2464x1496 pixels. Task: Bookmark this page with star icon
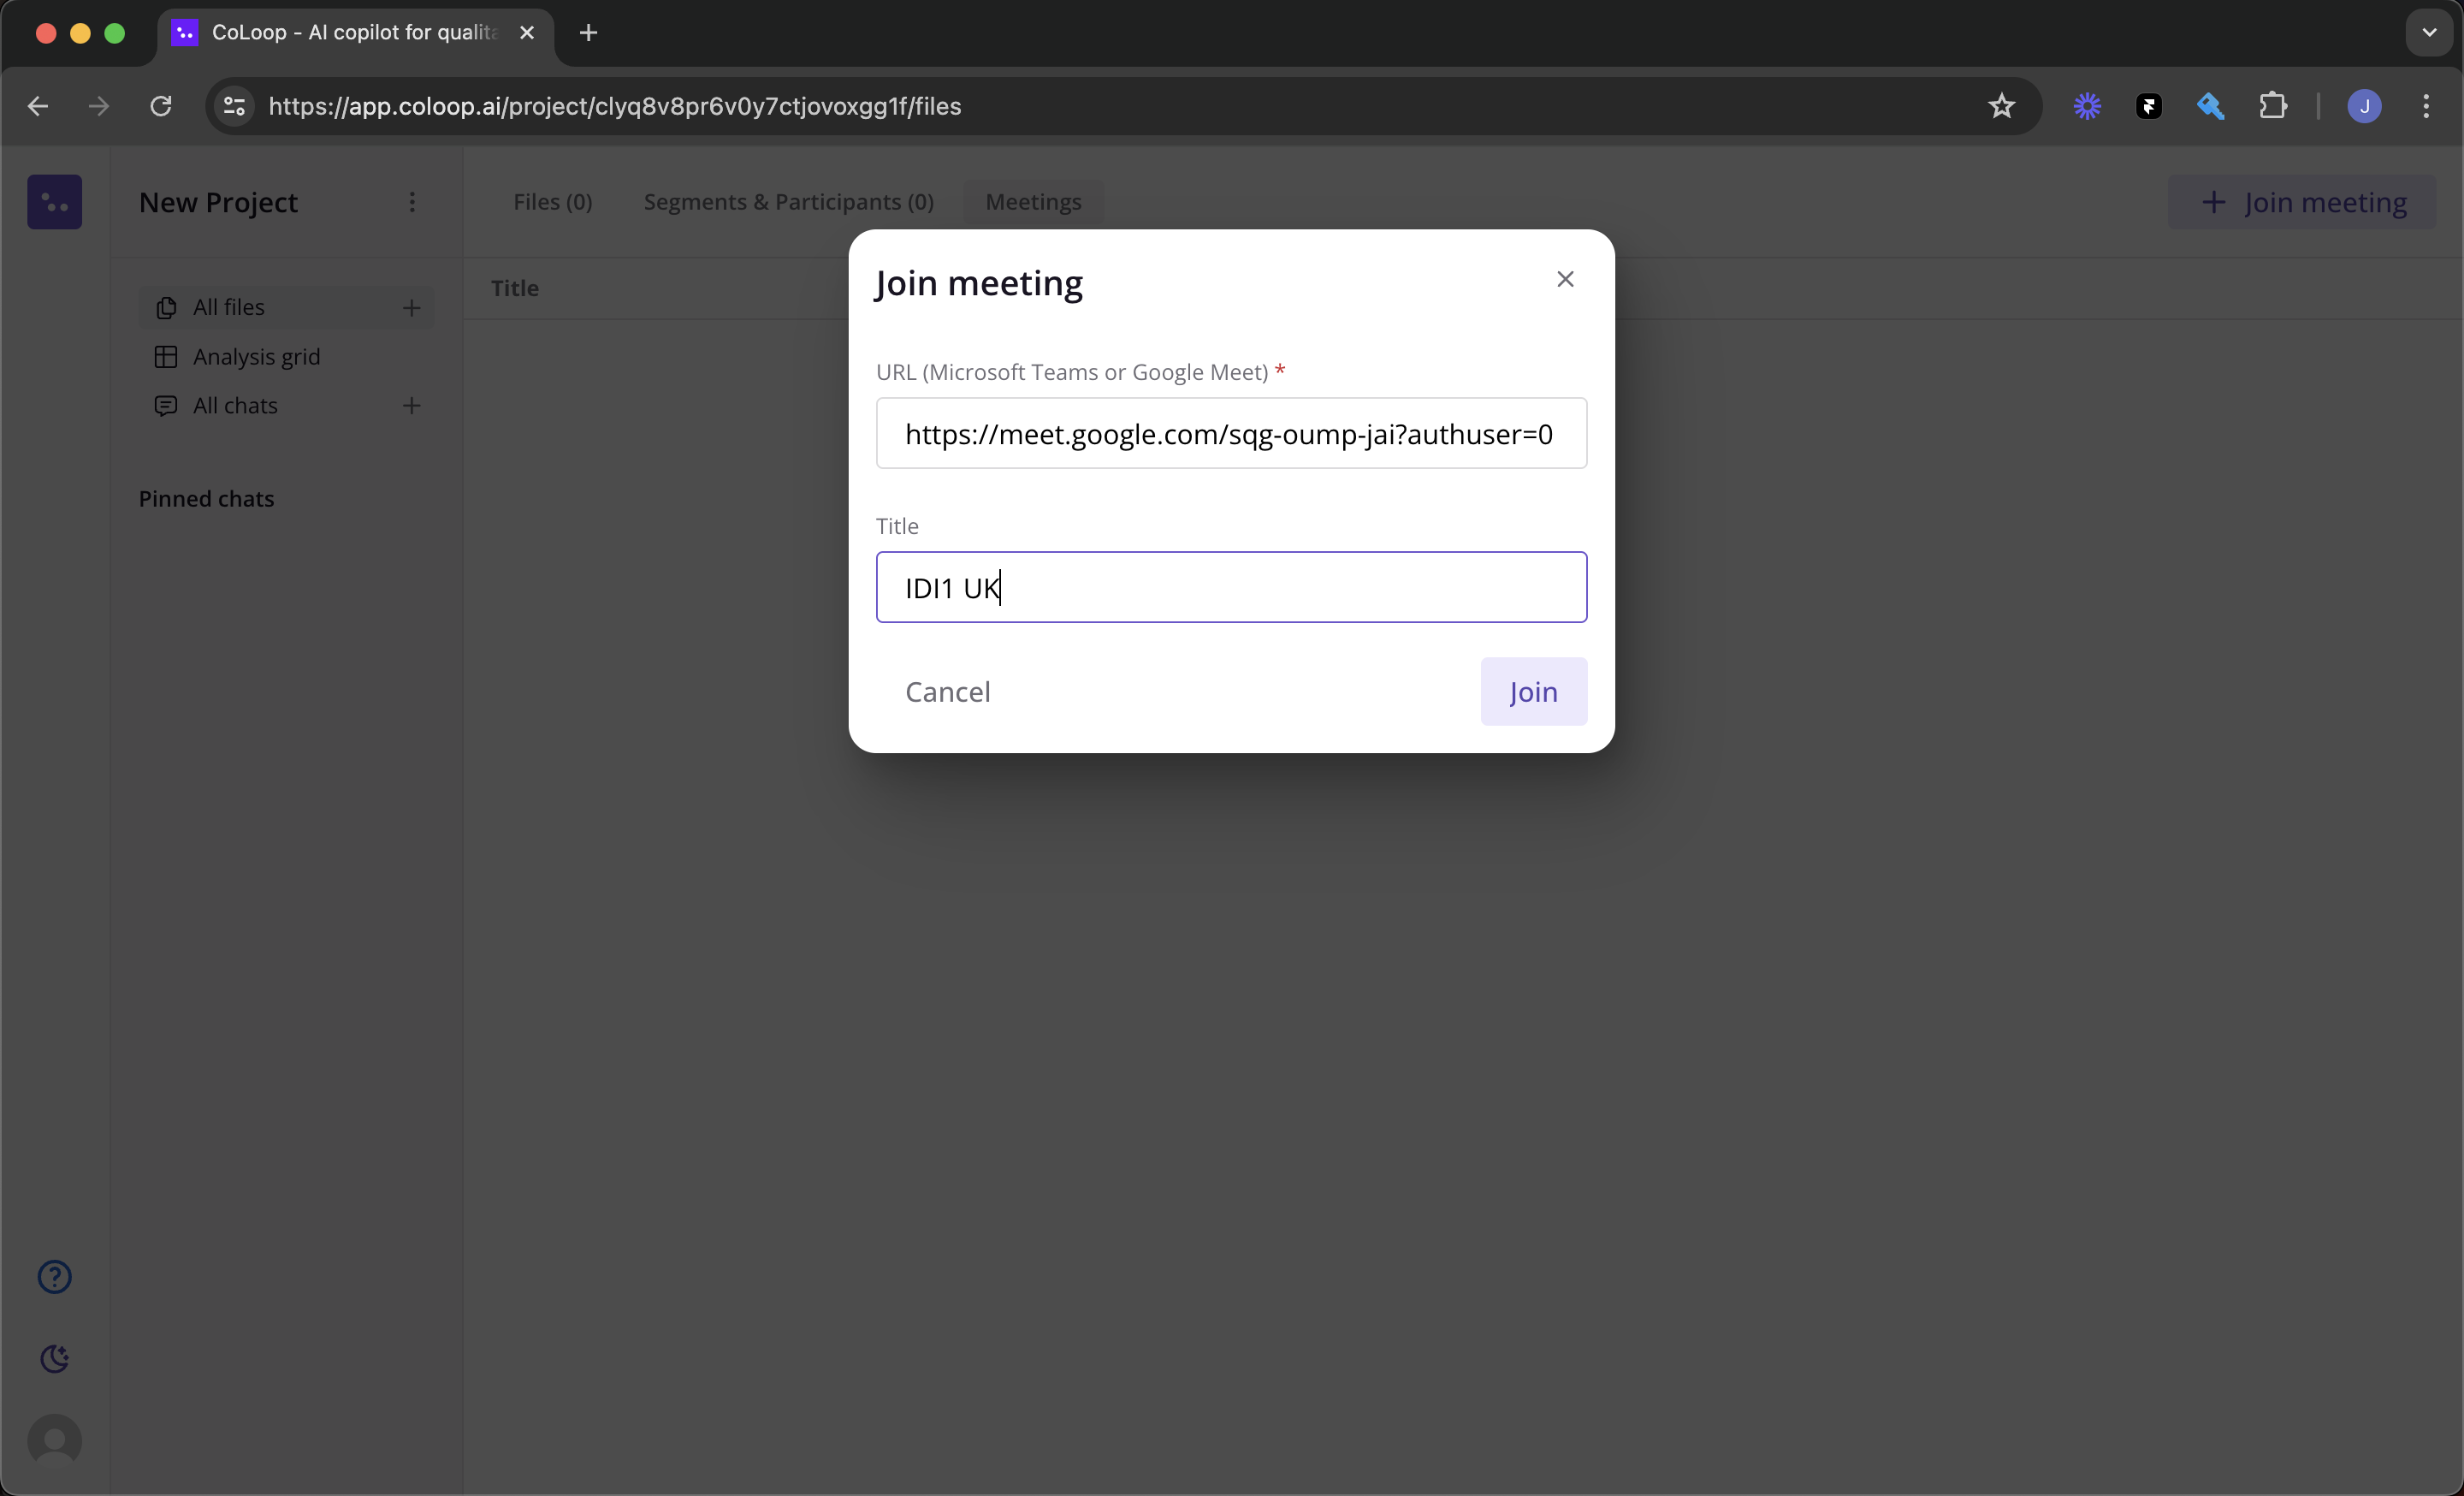click(2001, 106)
